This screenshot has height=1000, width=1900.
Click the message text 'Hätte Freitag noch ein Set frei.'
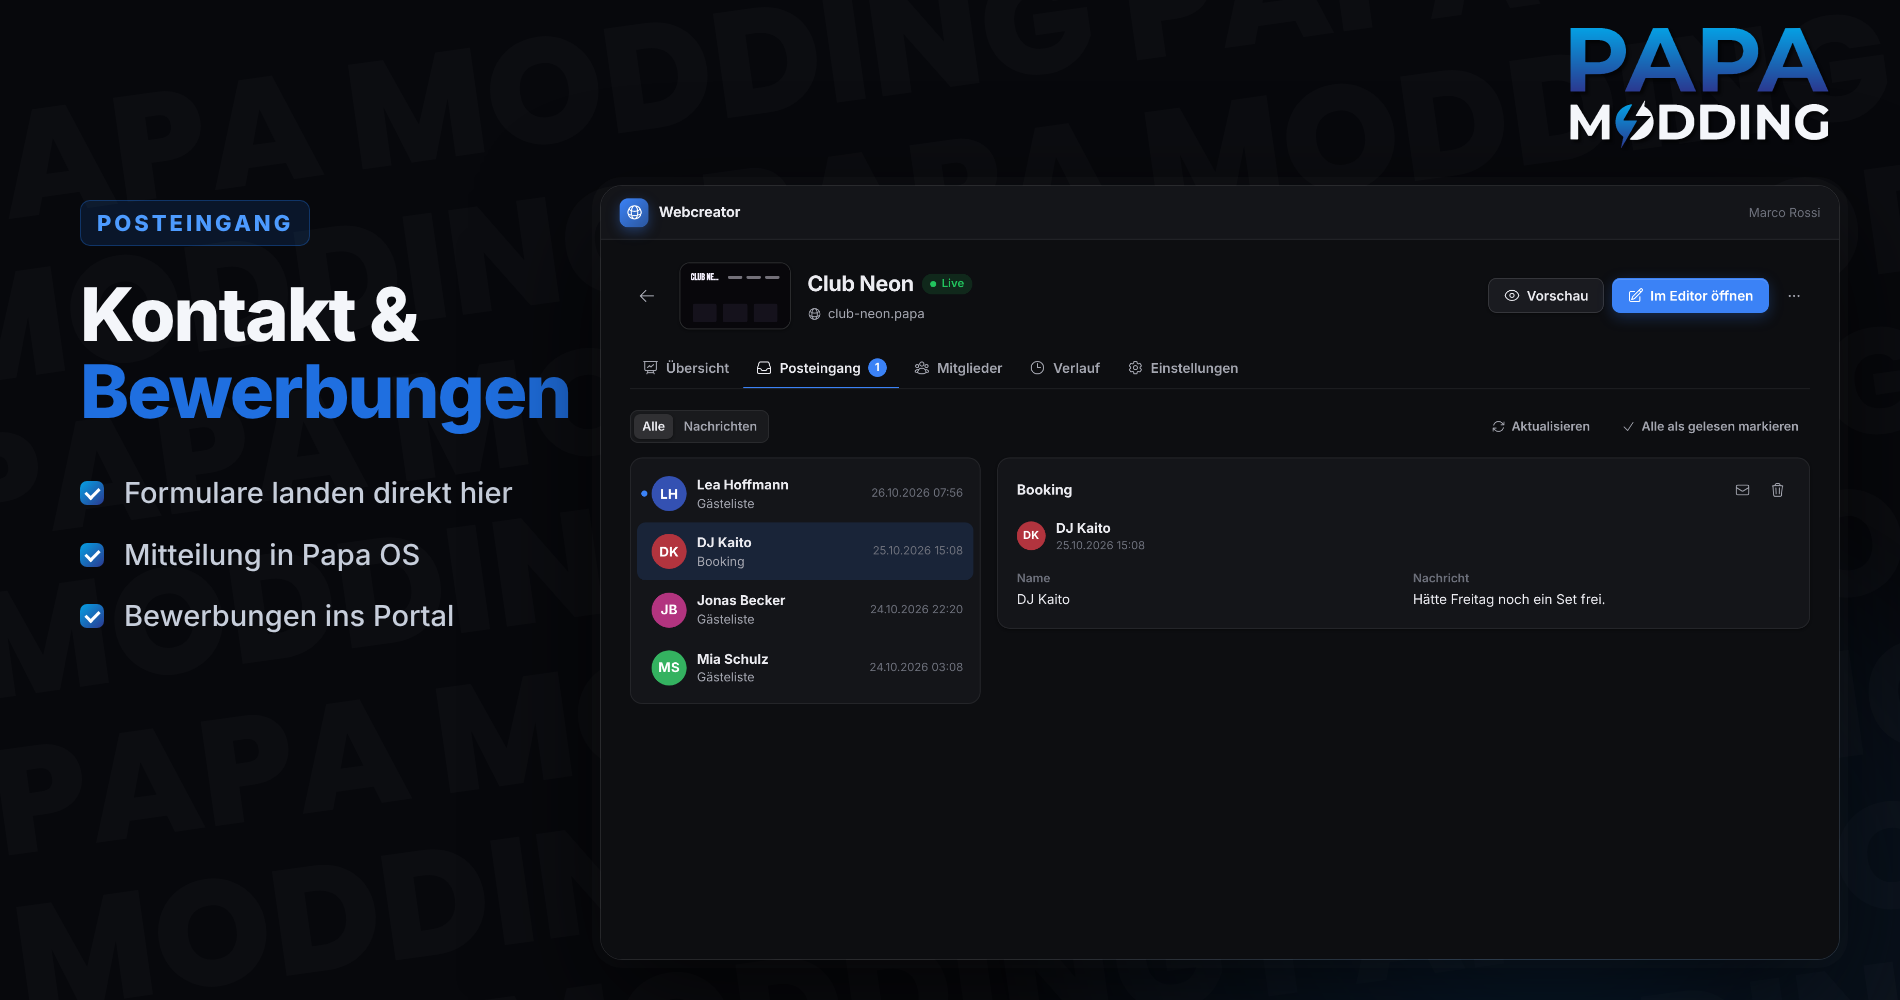coord(1508,599)
